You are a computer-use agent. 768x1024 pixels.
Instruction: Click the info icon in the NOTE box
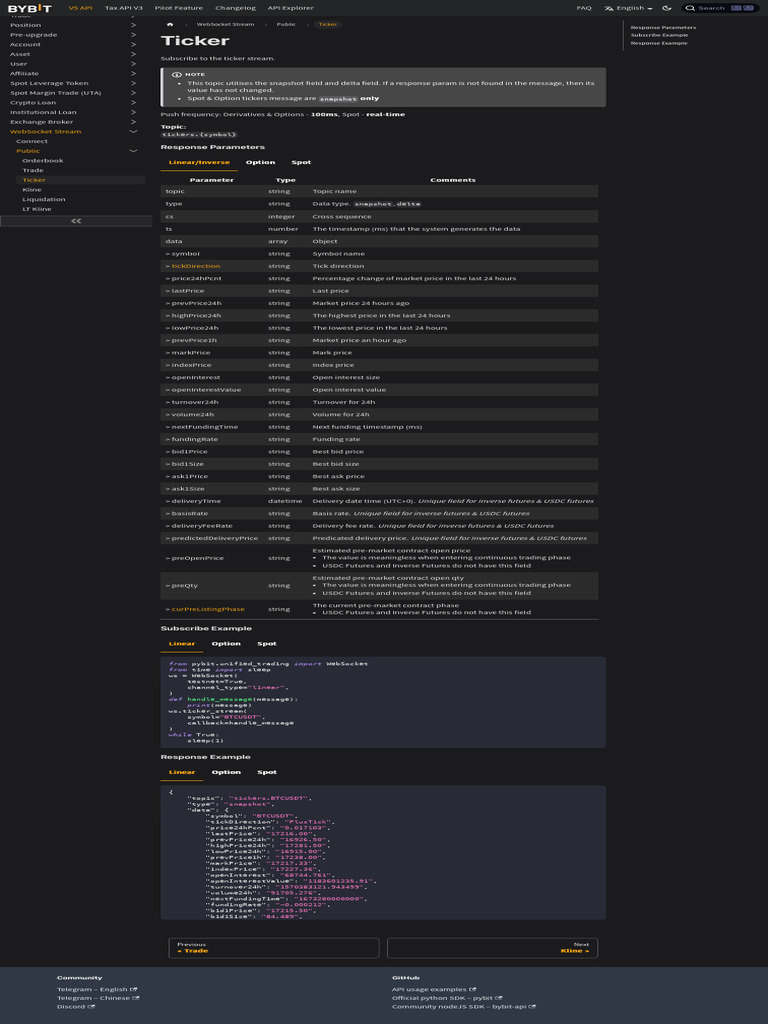click(176, 74)
